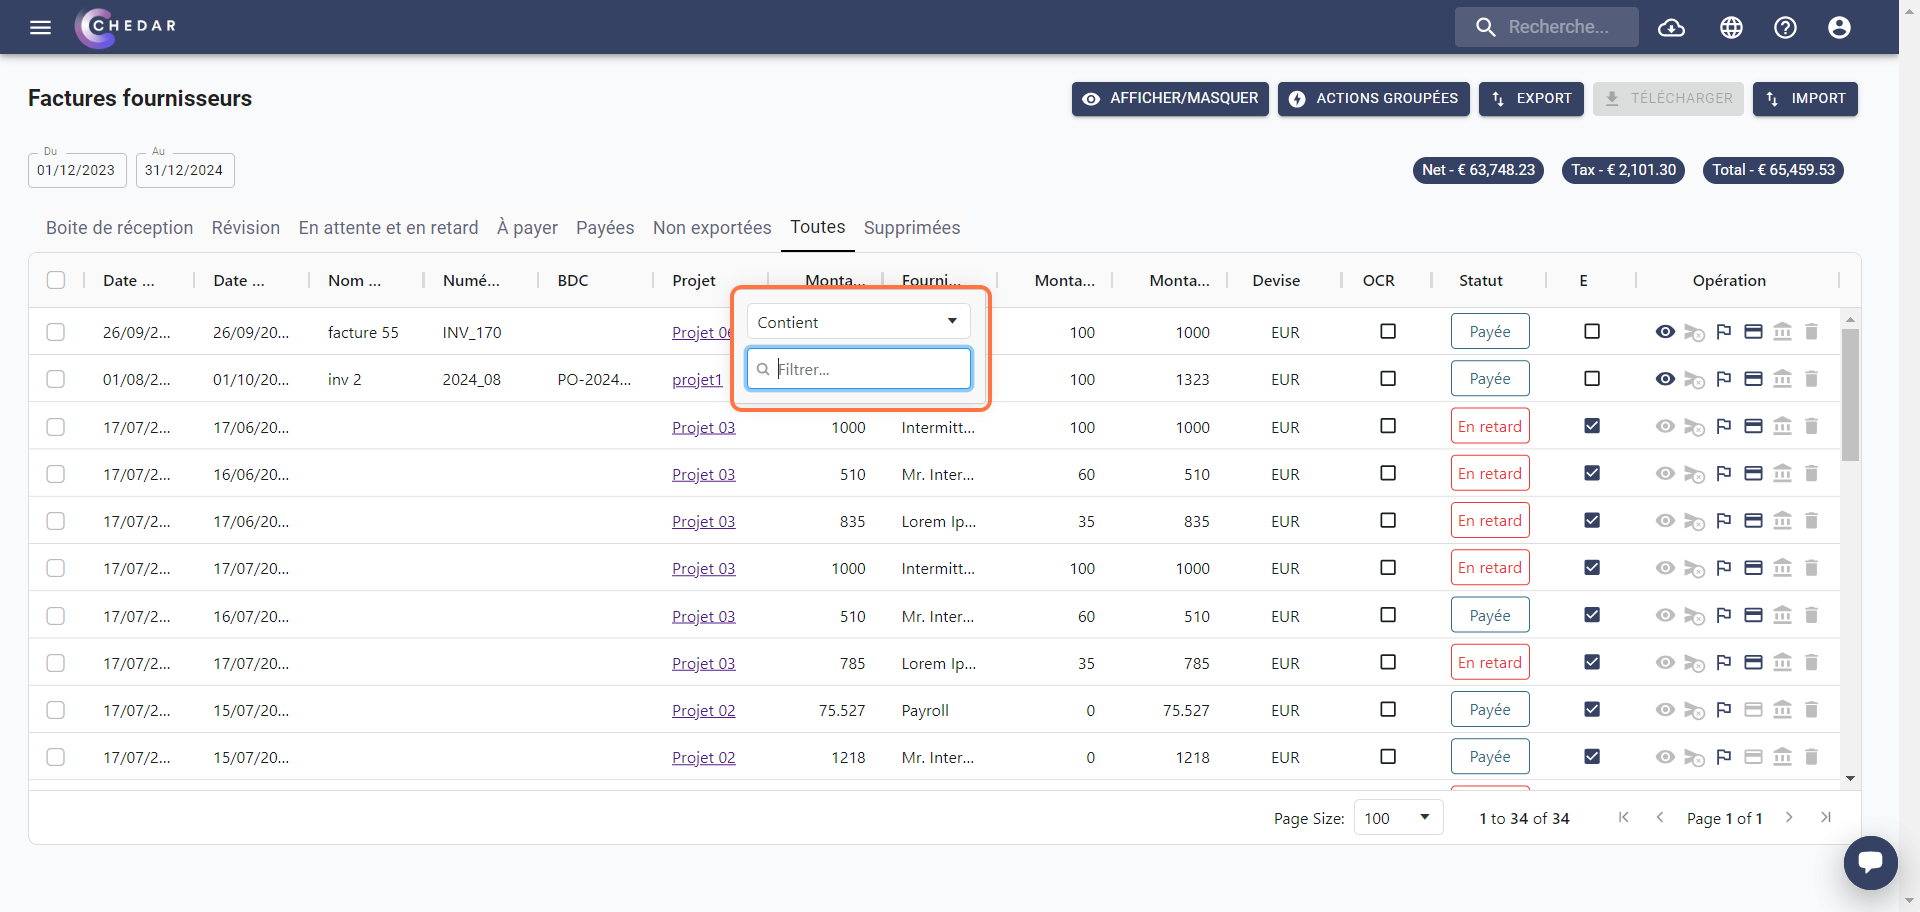Screen dimensions: 1920x912
Task: Open the AFFICHER/MASQUER columns menu
Action: coord(1170,99)
